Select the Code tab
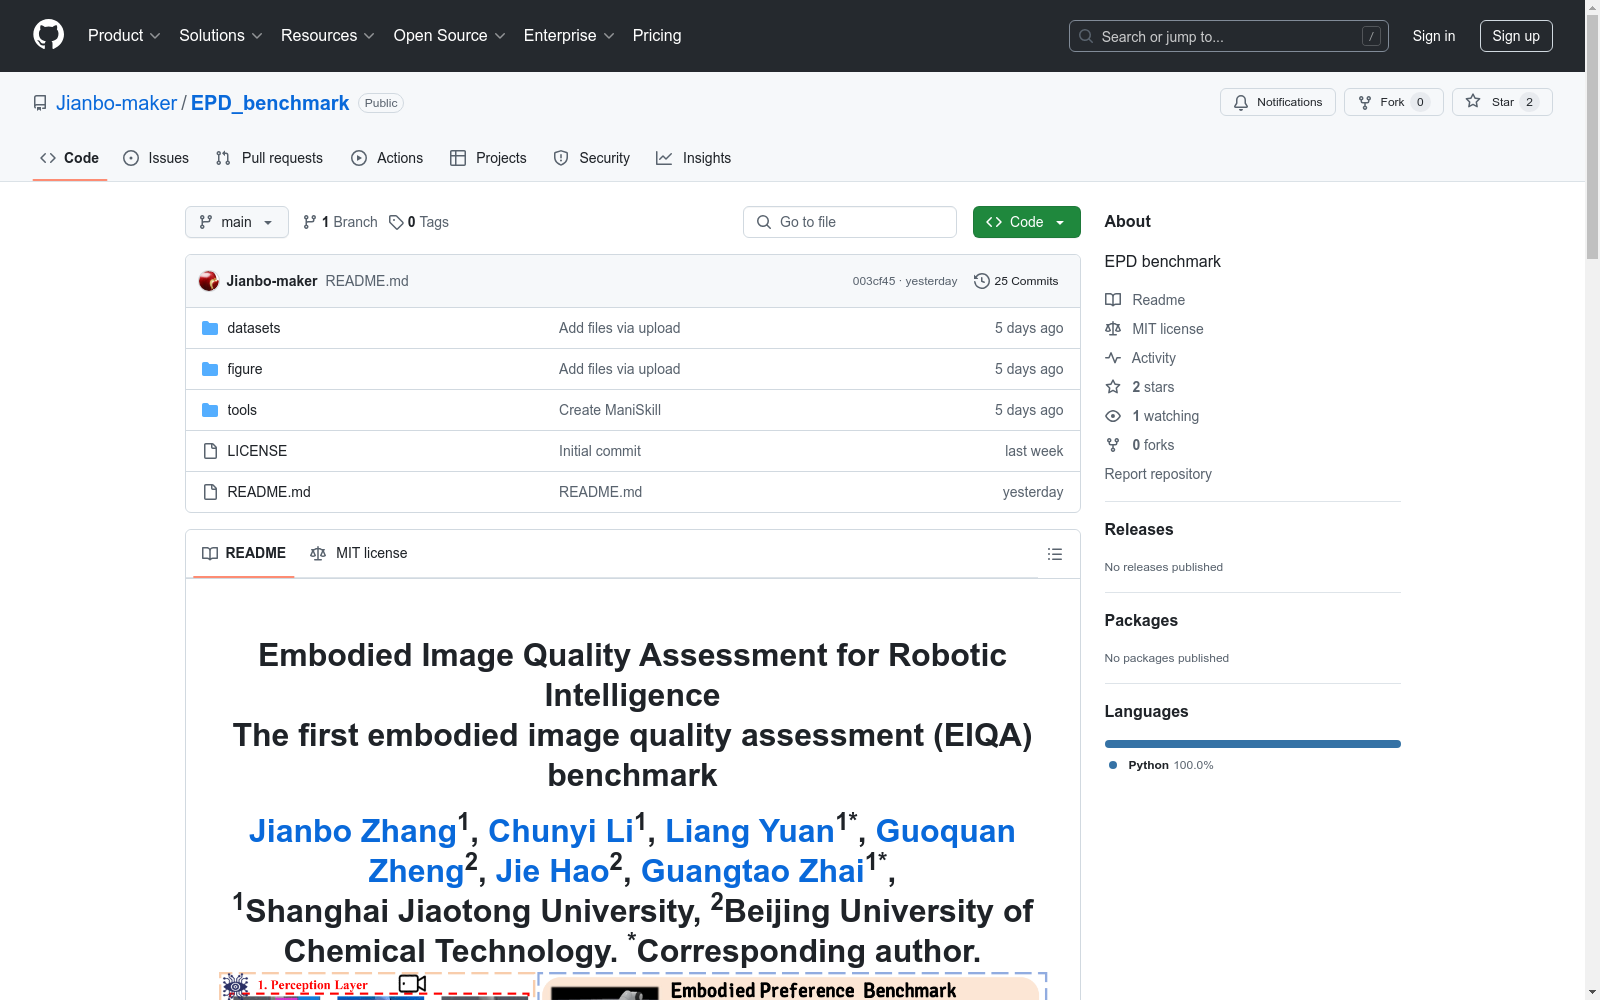 coord(70,158)
